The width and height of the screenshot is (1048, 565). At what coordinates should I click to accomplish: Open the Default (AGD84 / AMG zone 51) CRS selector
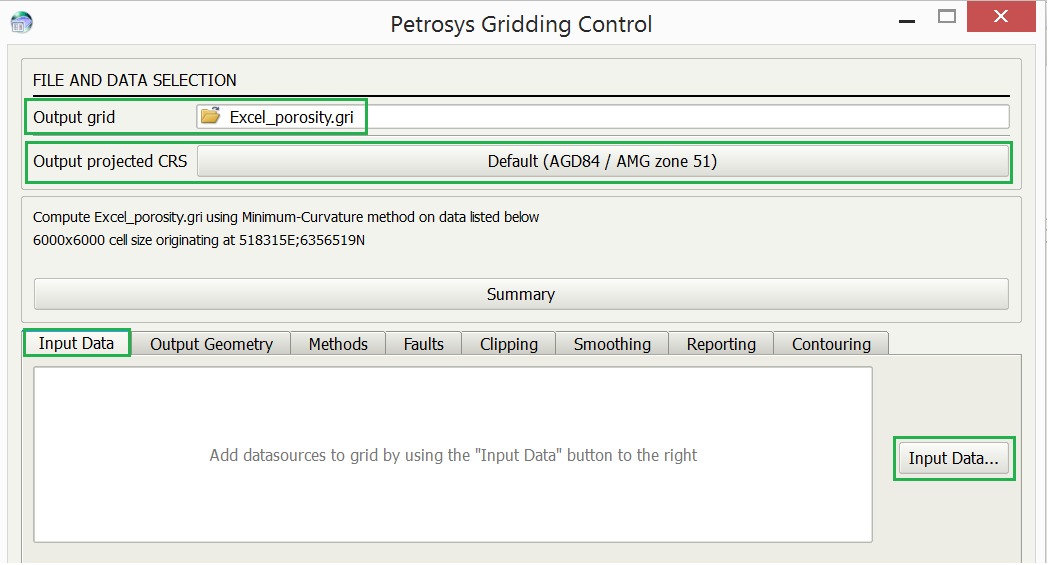(602, 161)
